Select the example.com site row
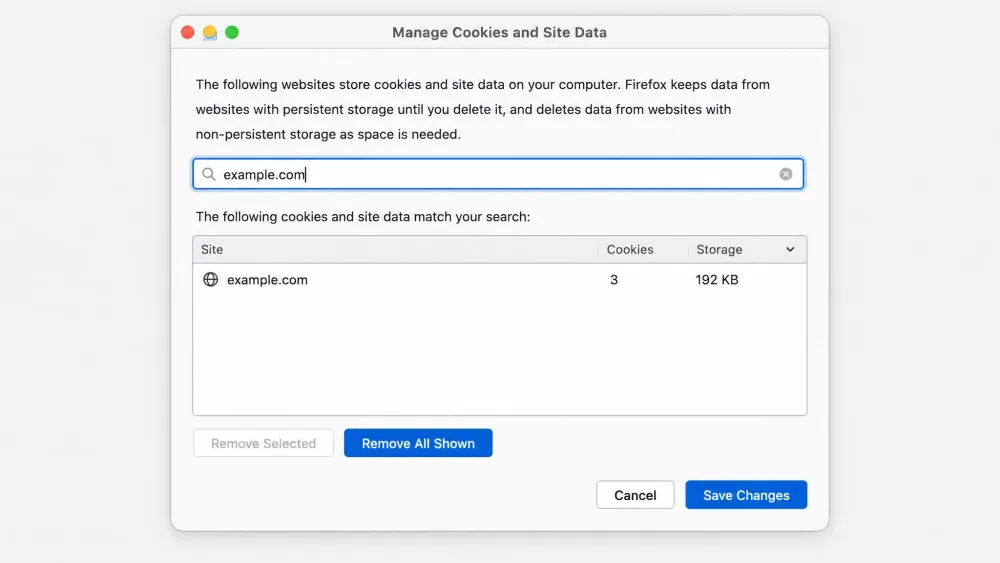The height and width of the screenshot is (563, 1000). coord(499,279)
